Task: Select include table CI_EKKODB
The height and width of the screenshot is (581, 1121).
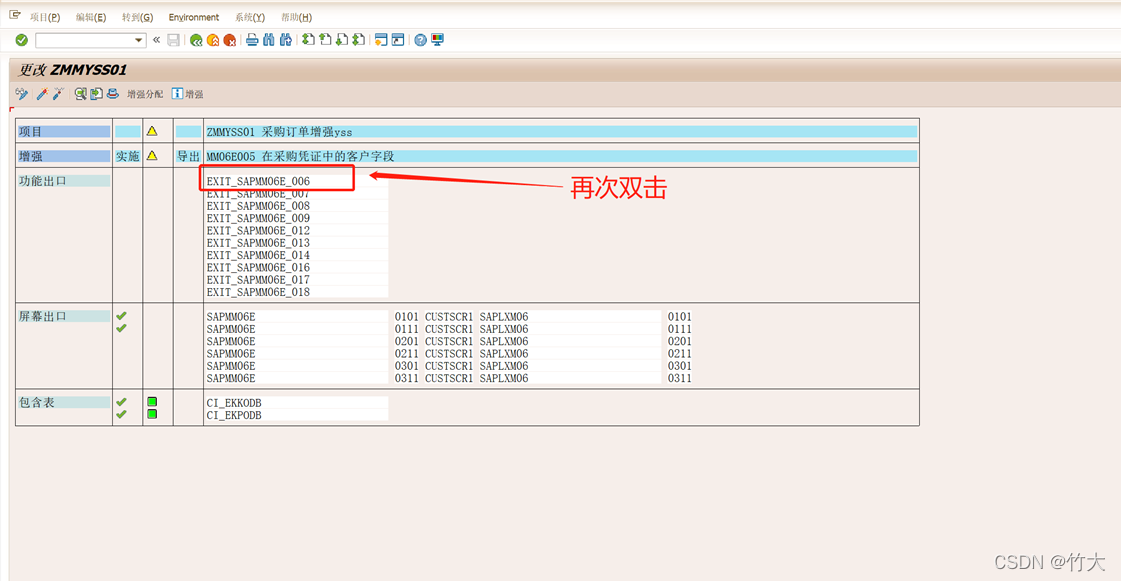Action: tap(234, 403)
